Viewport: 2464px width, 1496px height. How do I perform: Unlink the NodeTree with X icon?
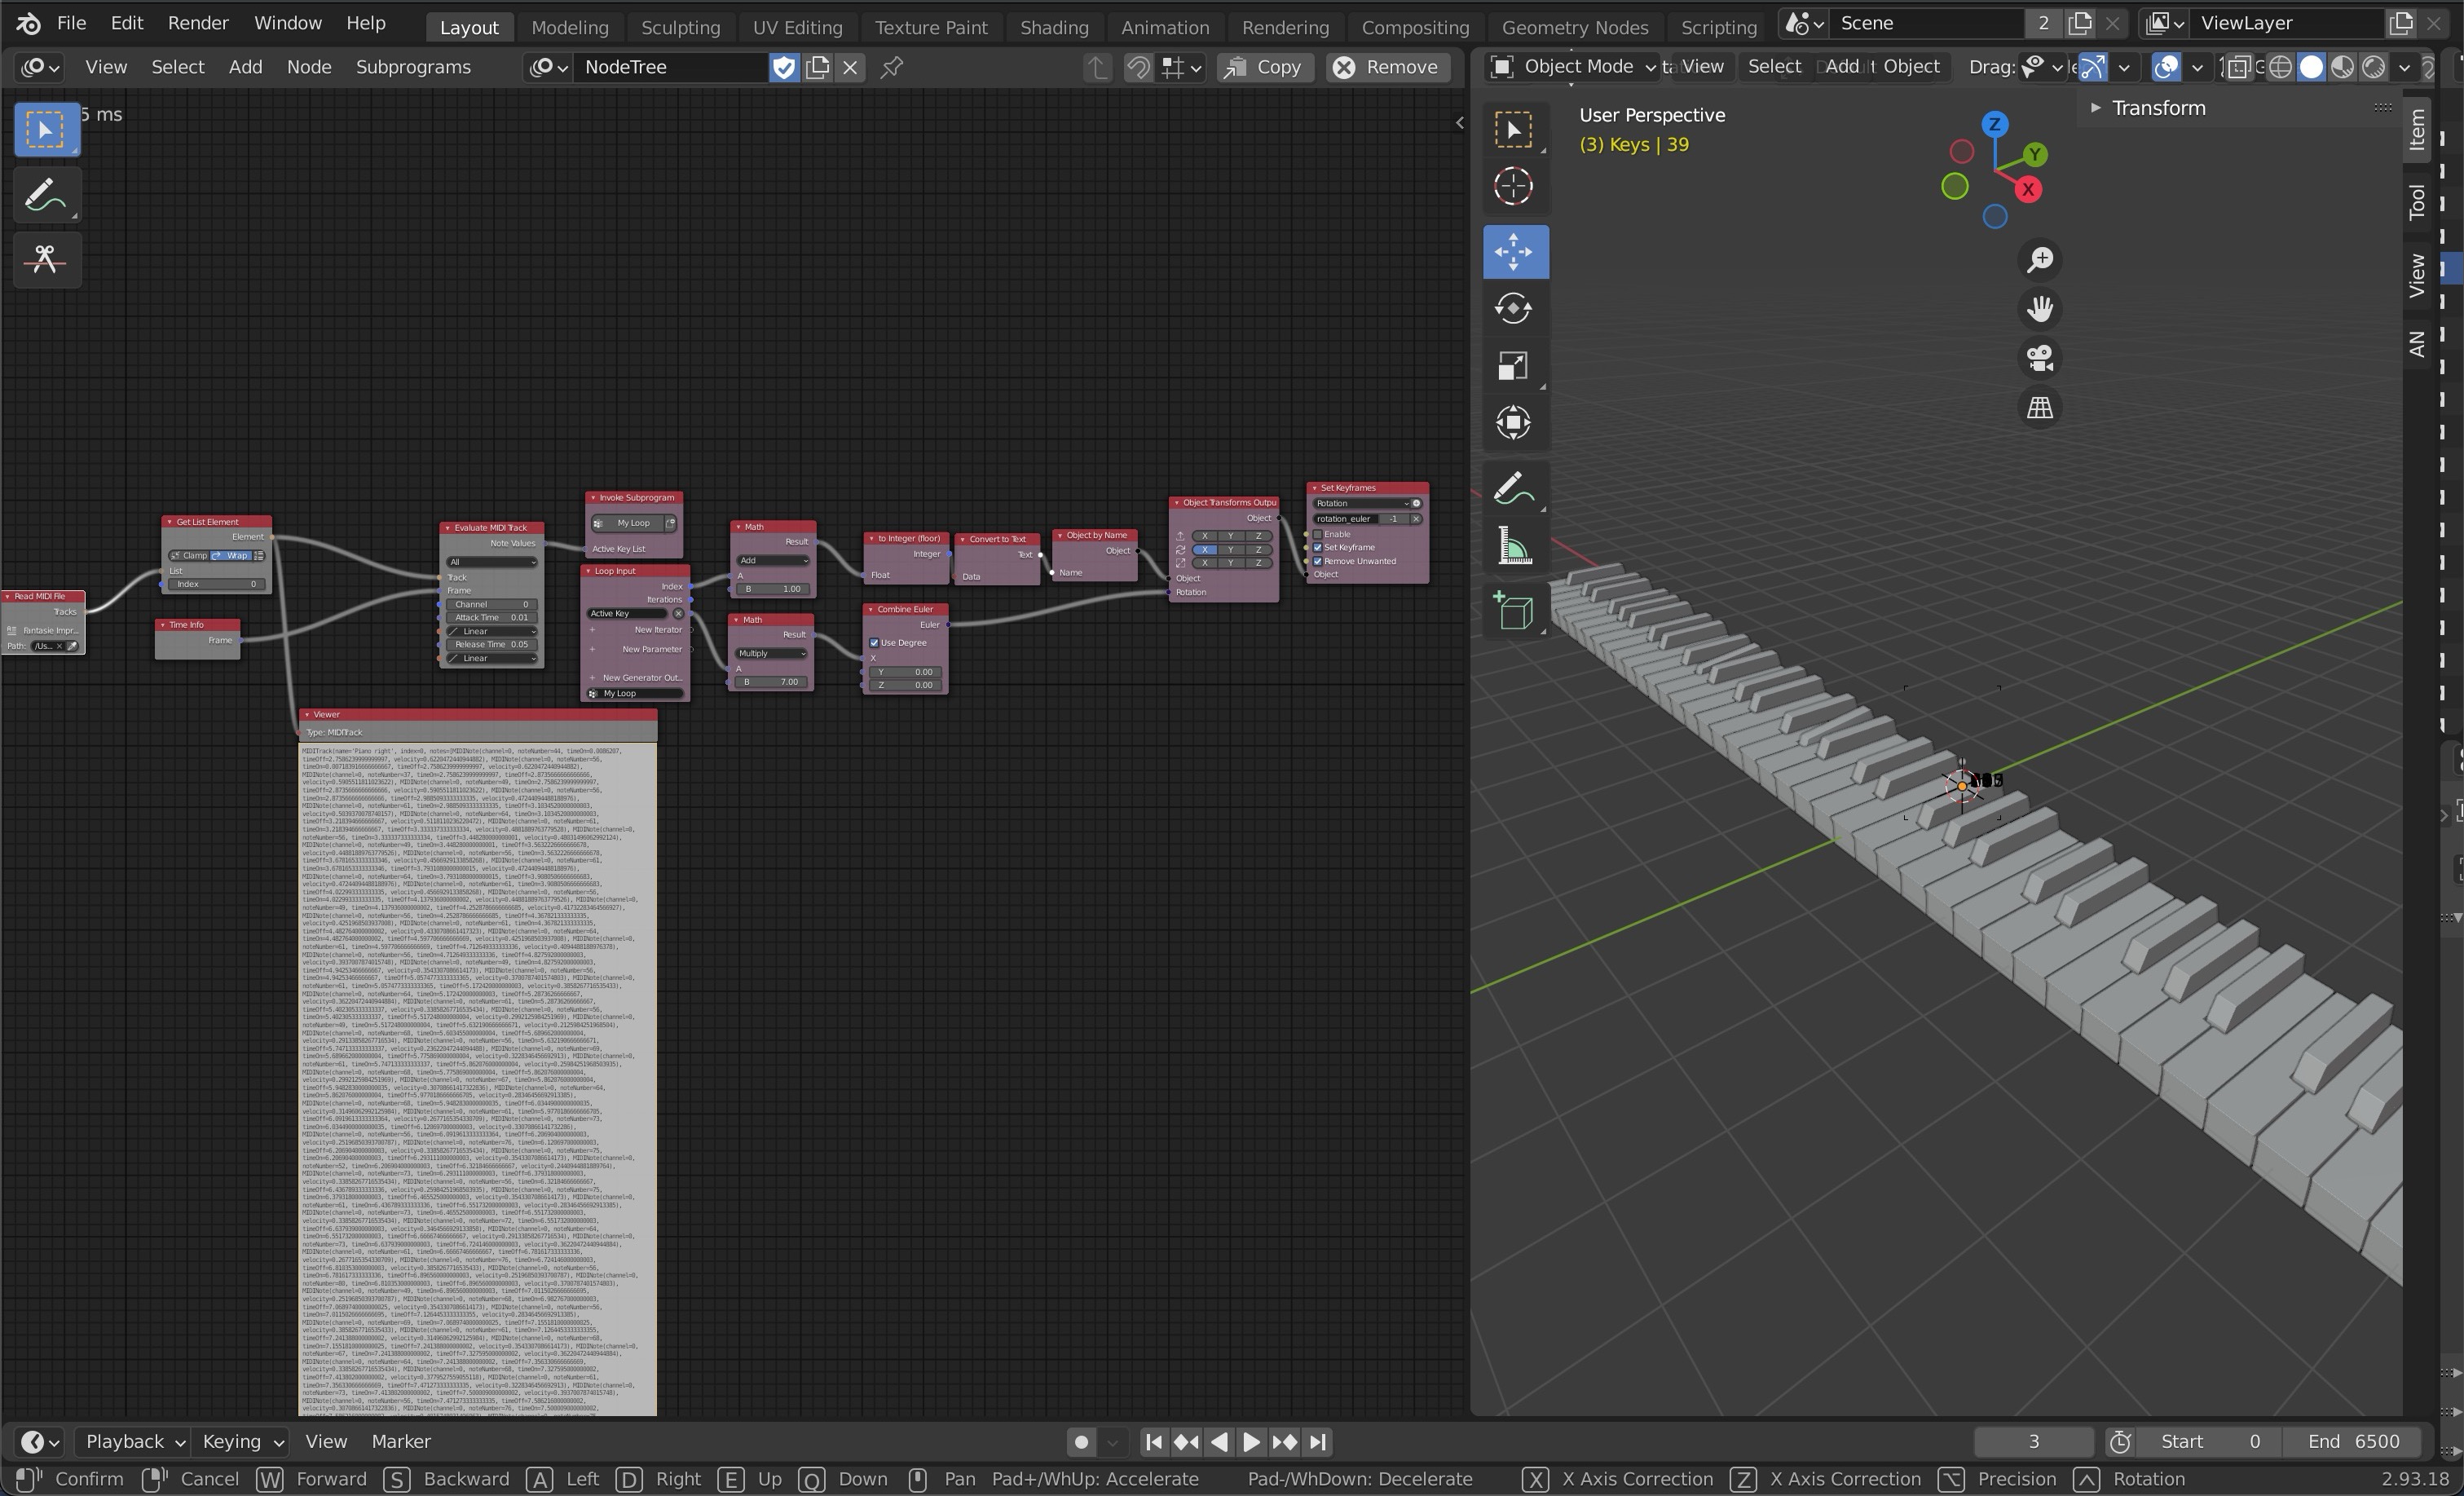pyautogui.click(x=850, y=67)
